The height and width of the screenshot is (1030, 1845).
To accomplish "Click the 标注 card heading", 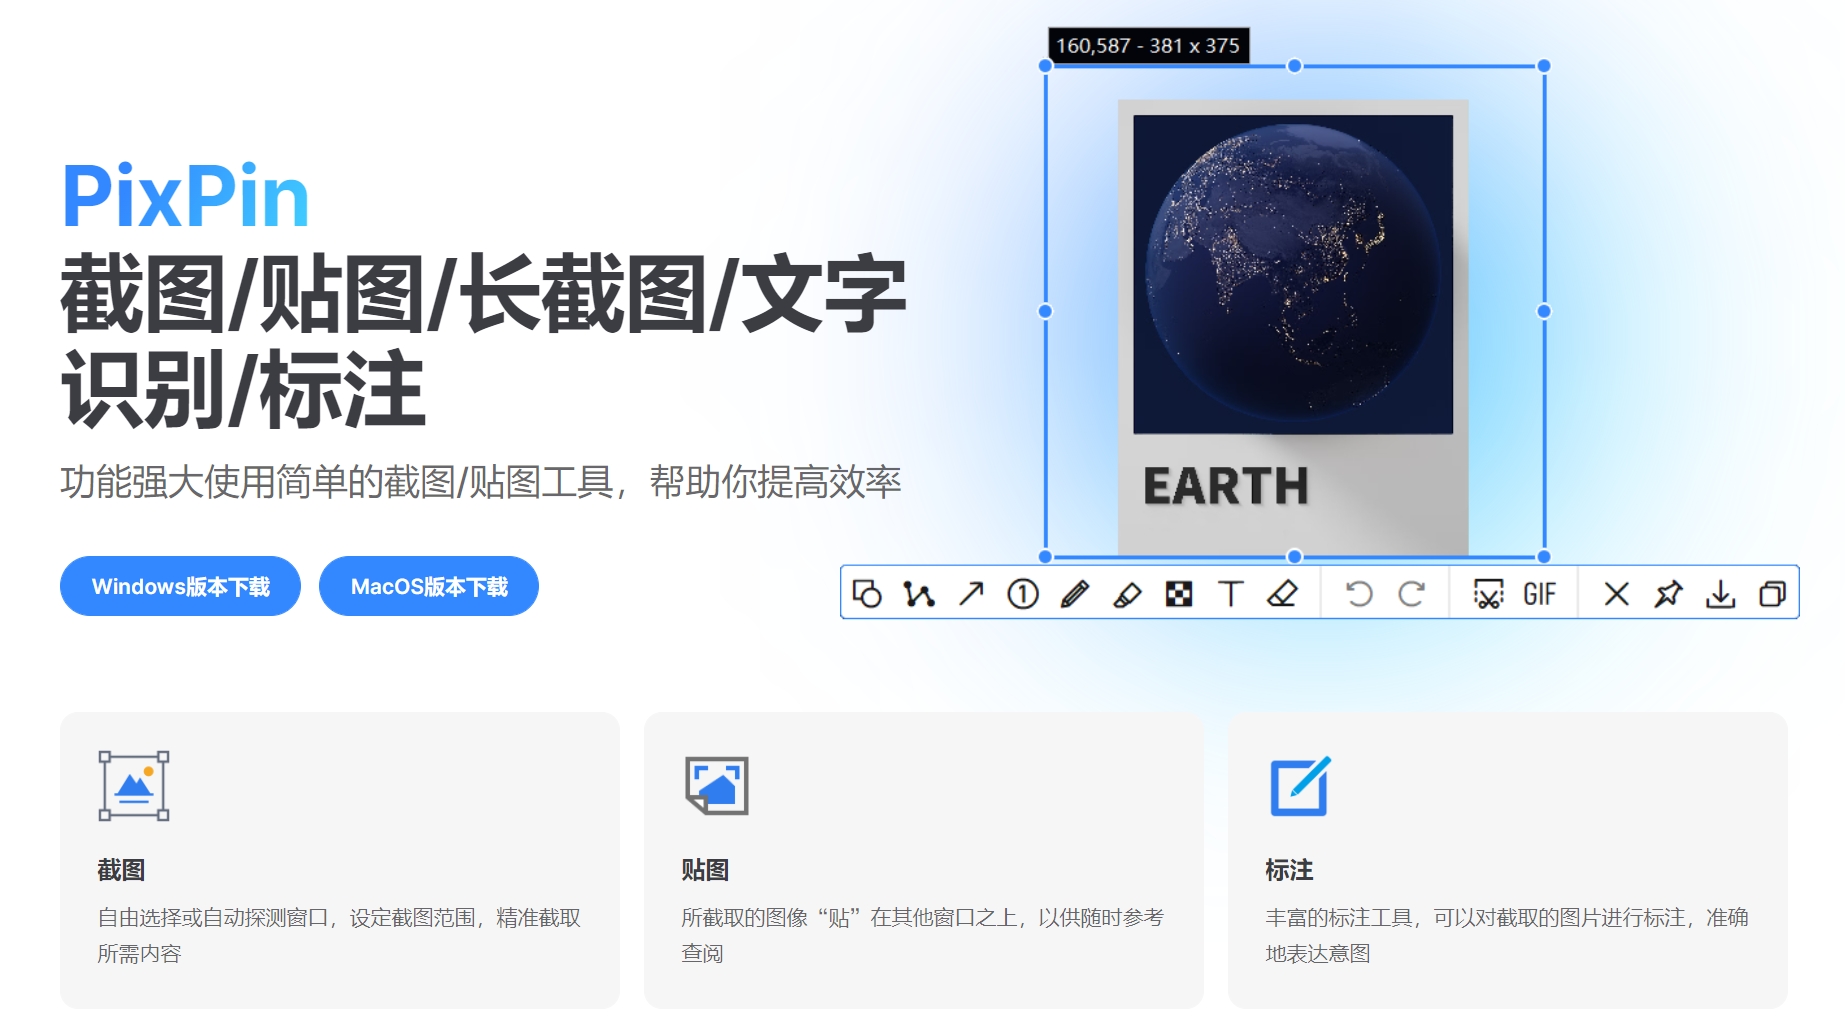I will pos(1289,870).
